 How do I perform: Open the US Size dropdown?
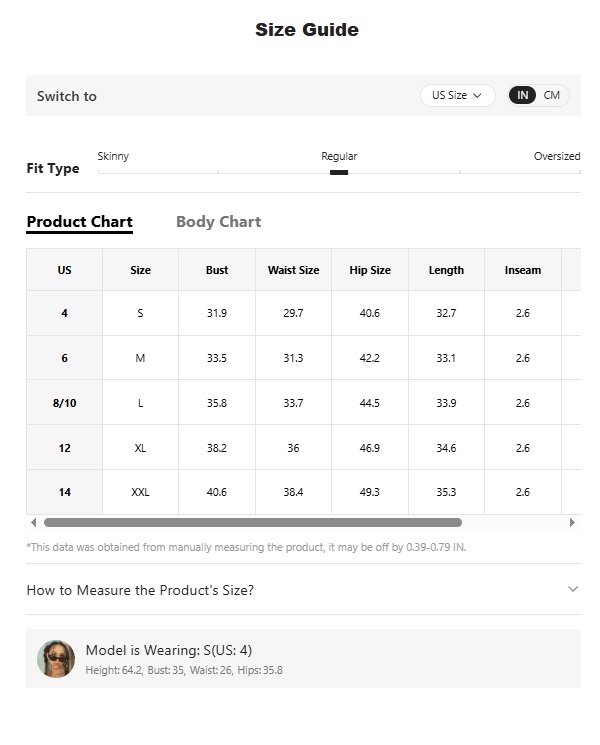click(x=457, y=96)
